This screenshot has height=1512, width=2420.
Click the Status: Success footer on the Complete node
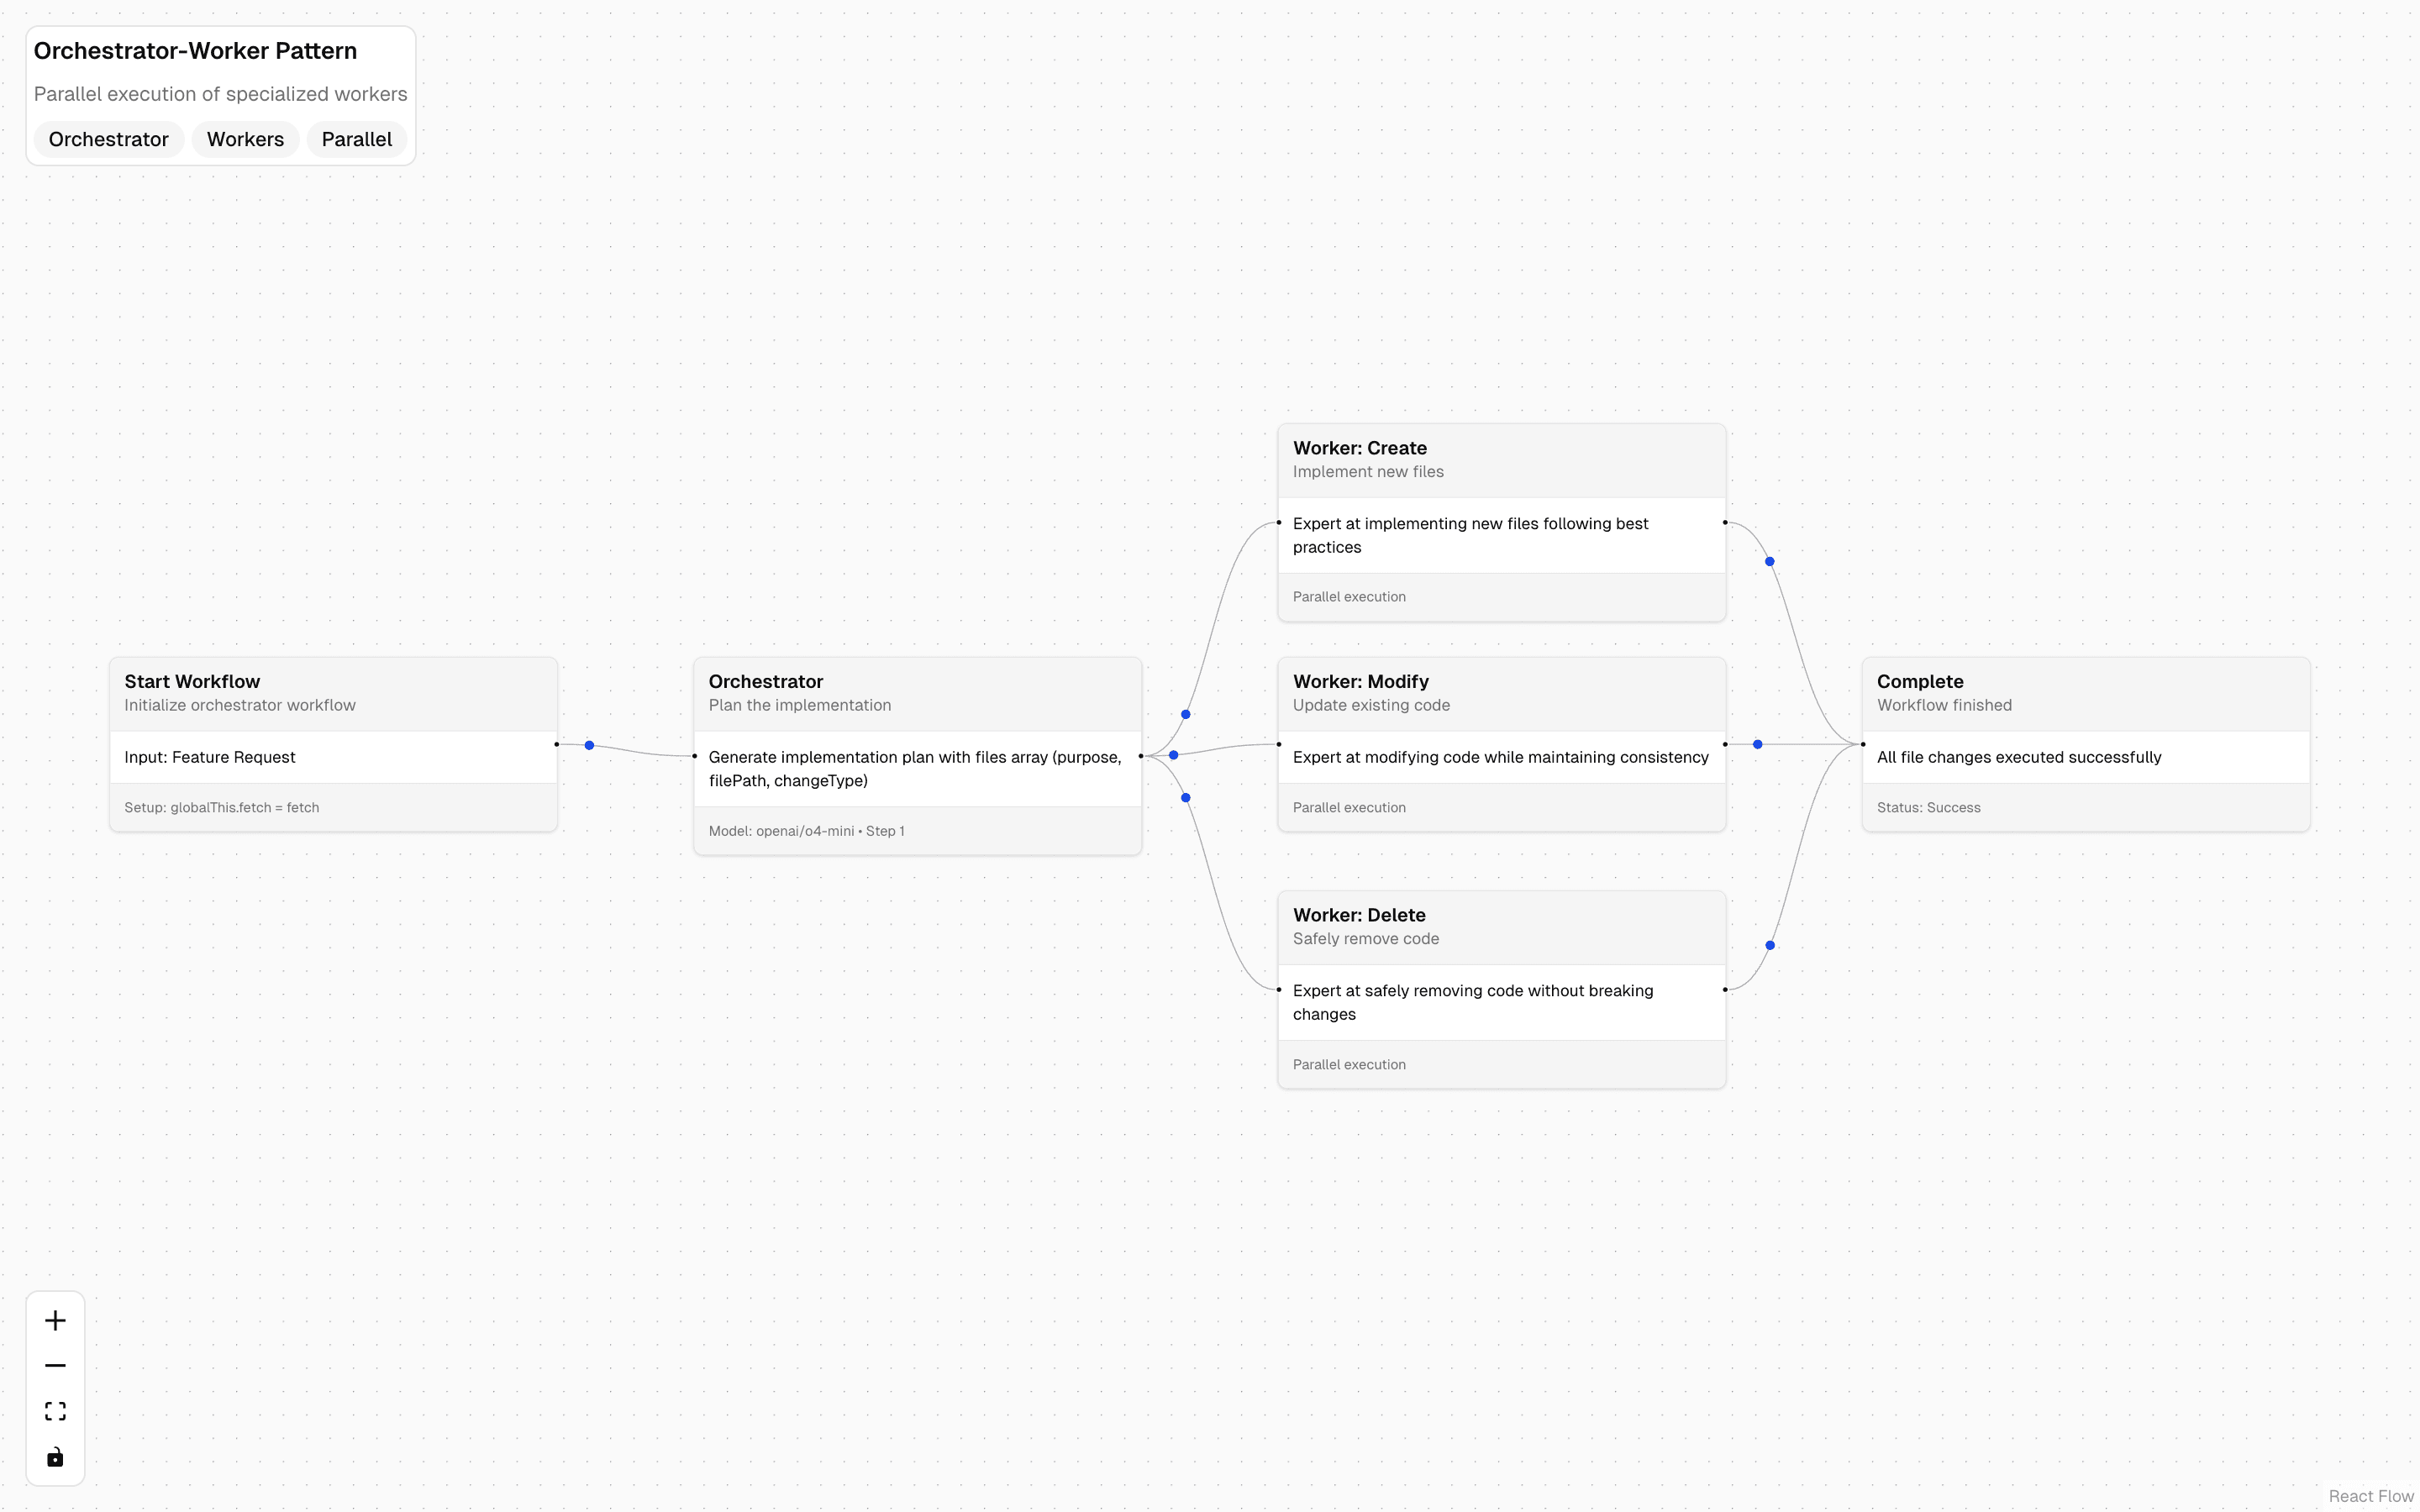pos(1928,807)
